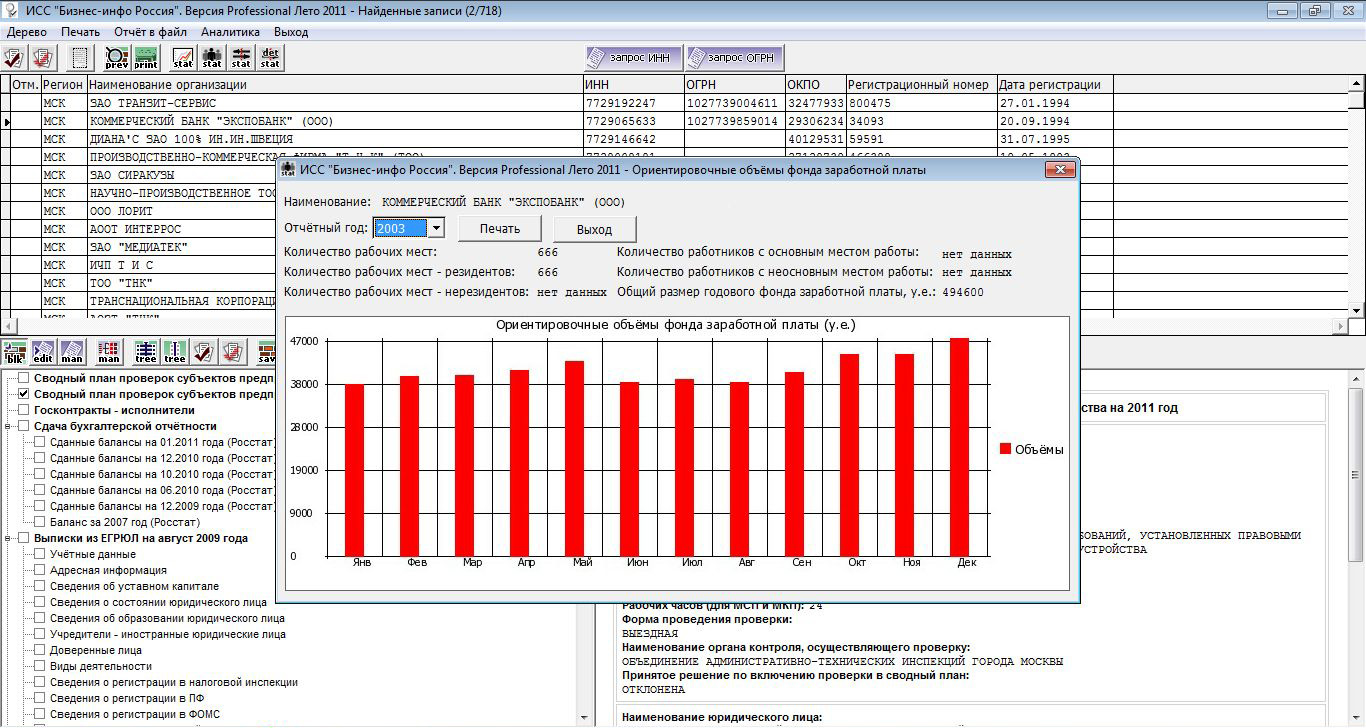Click the red 'Объёмы' legend swatch

point(1005,450)
